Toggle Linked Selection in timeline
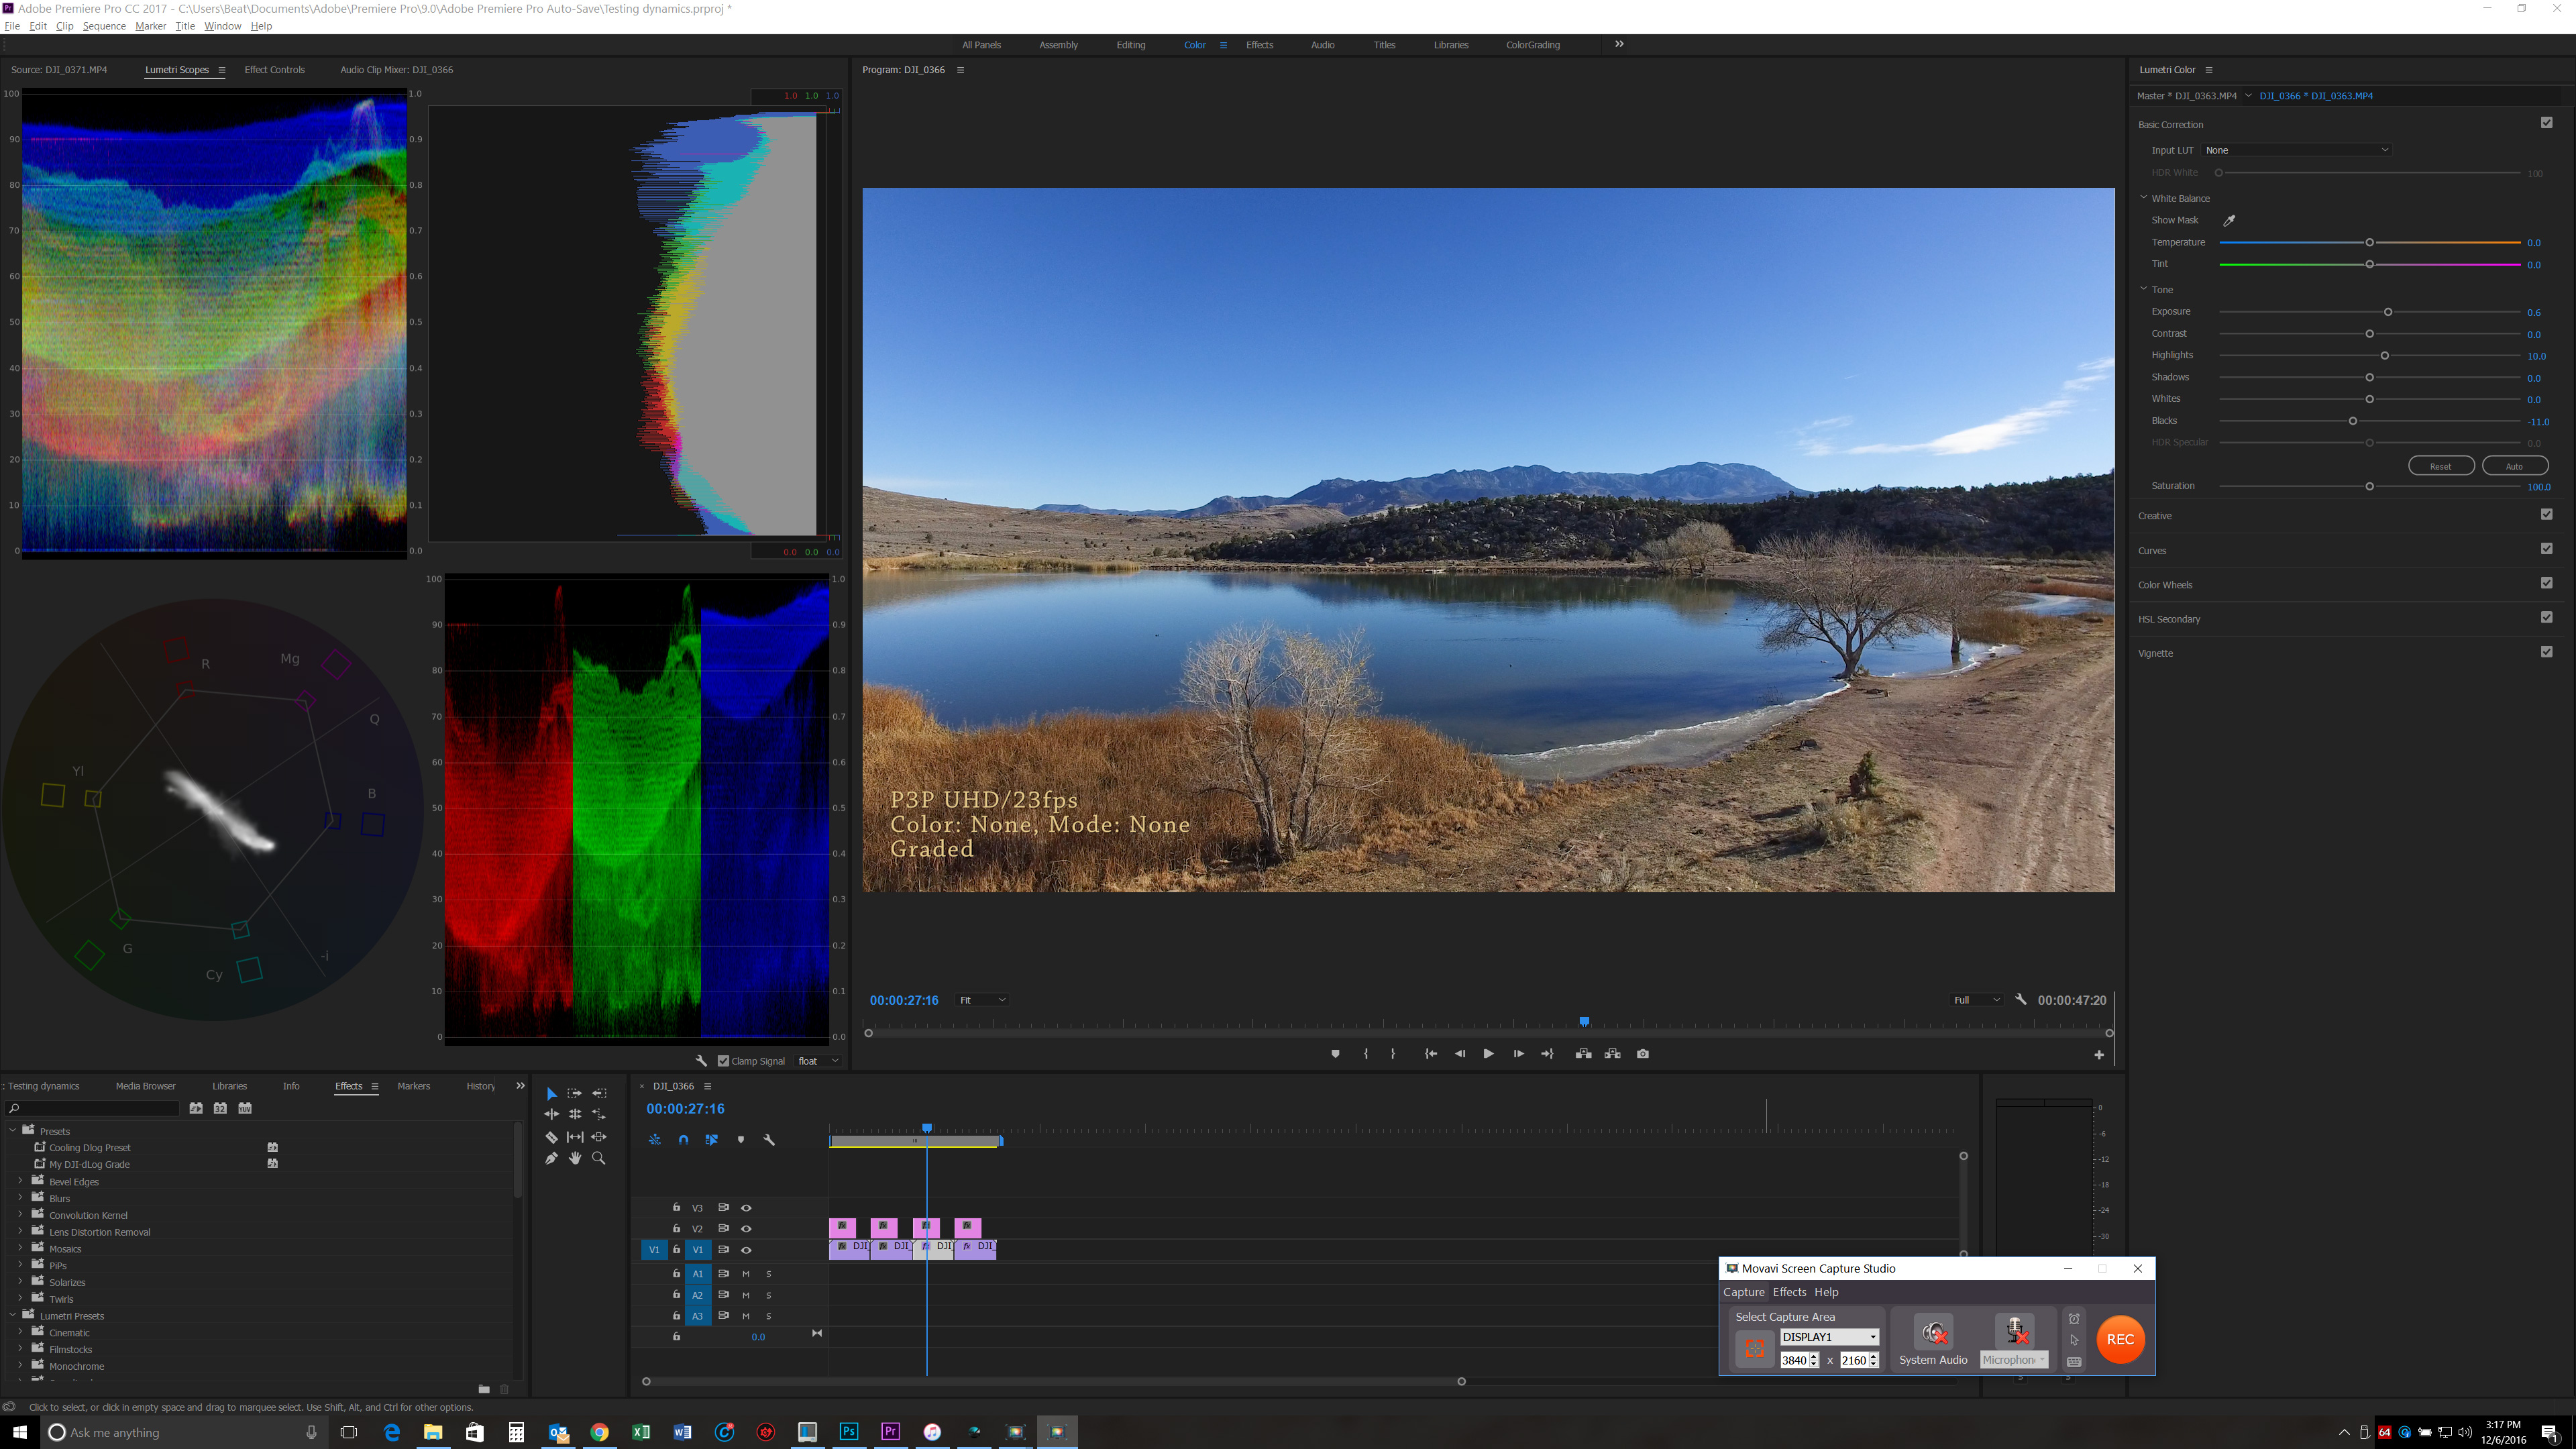The height and width of the screenshot is (1449, 2576). 712,1139
